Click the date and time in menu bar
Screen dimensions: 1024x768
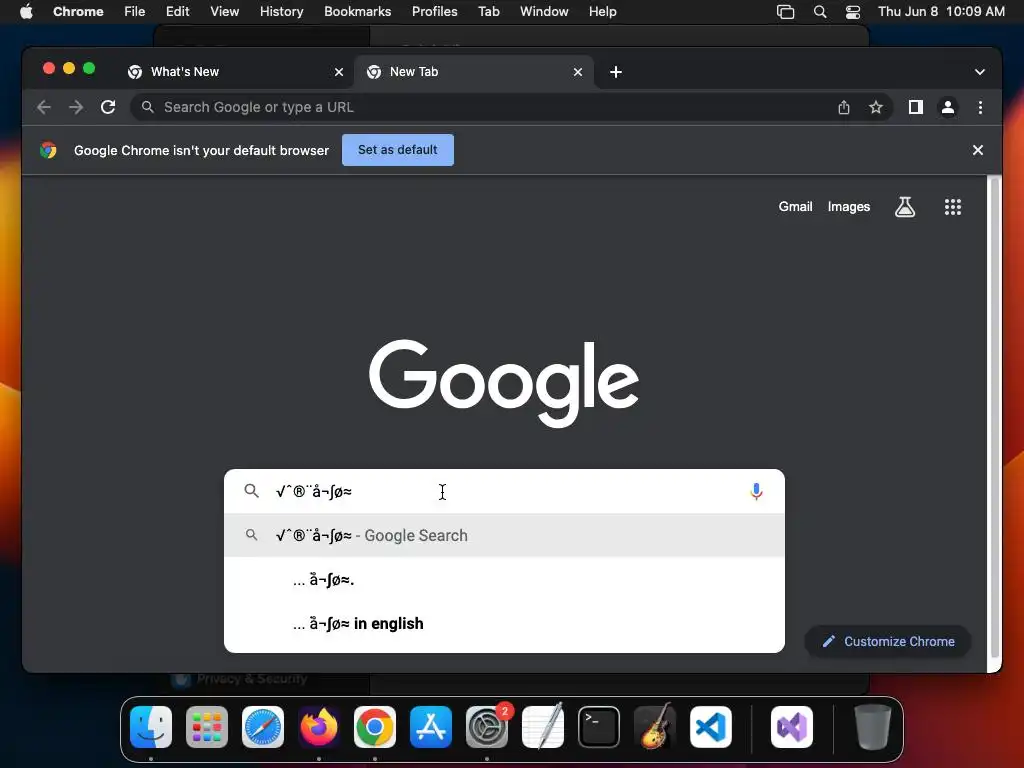point(941,12)
